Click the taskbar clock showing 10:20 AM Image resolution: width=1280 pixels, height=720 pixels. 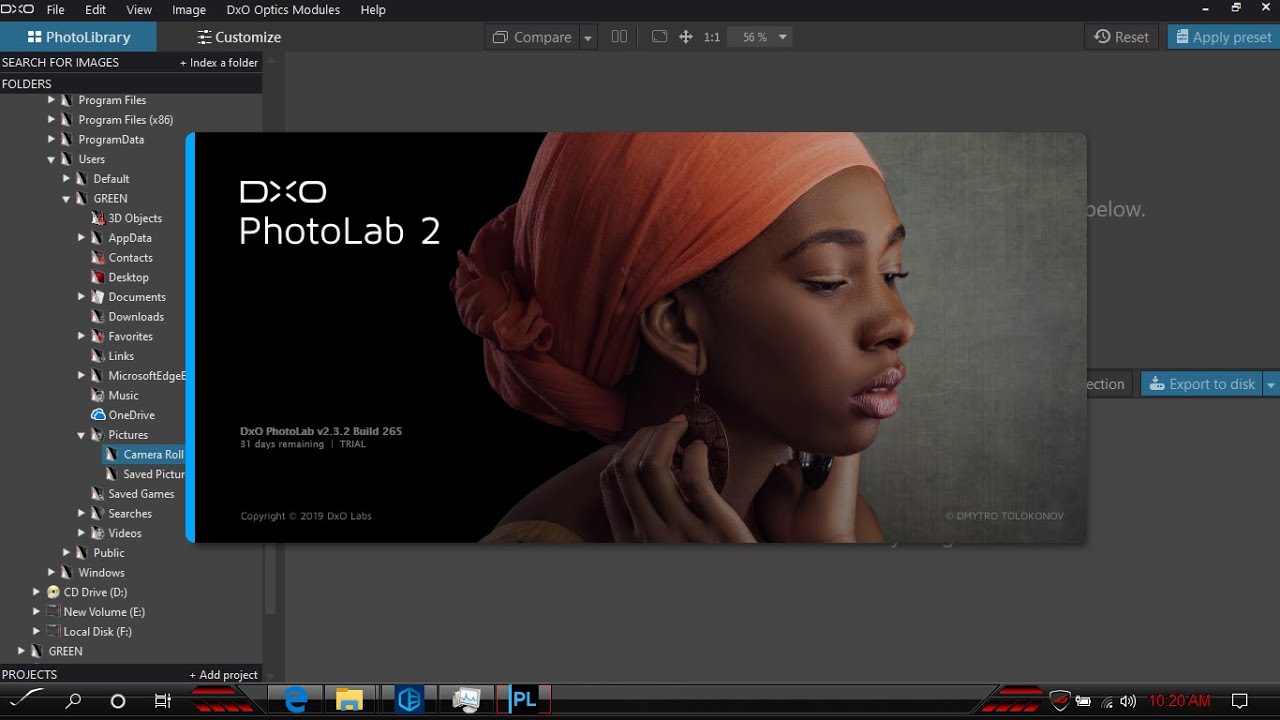(1179, 701)
